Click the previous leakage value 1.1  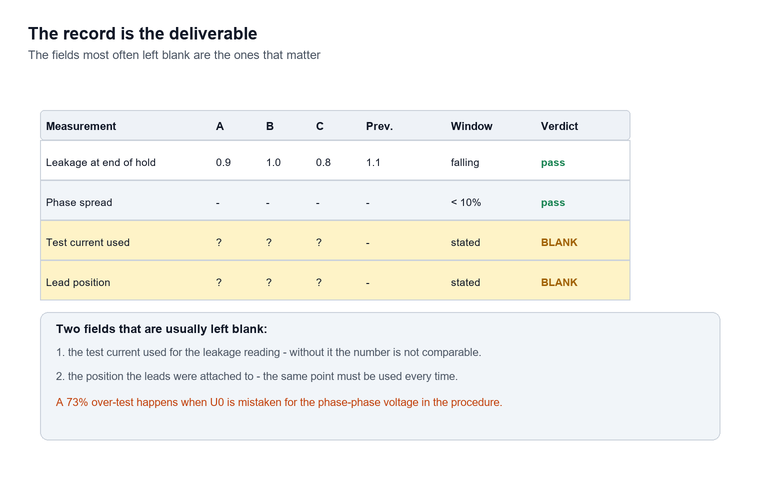pos(373,162)
